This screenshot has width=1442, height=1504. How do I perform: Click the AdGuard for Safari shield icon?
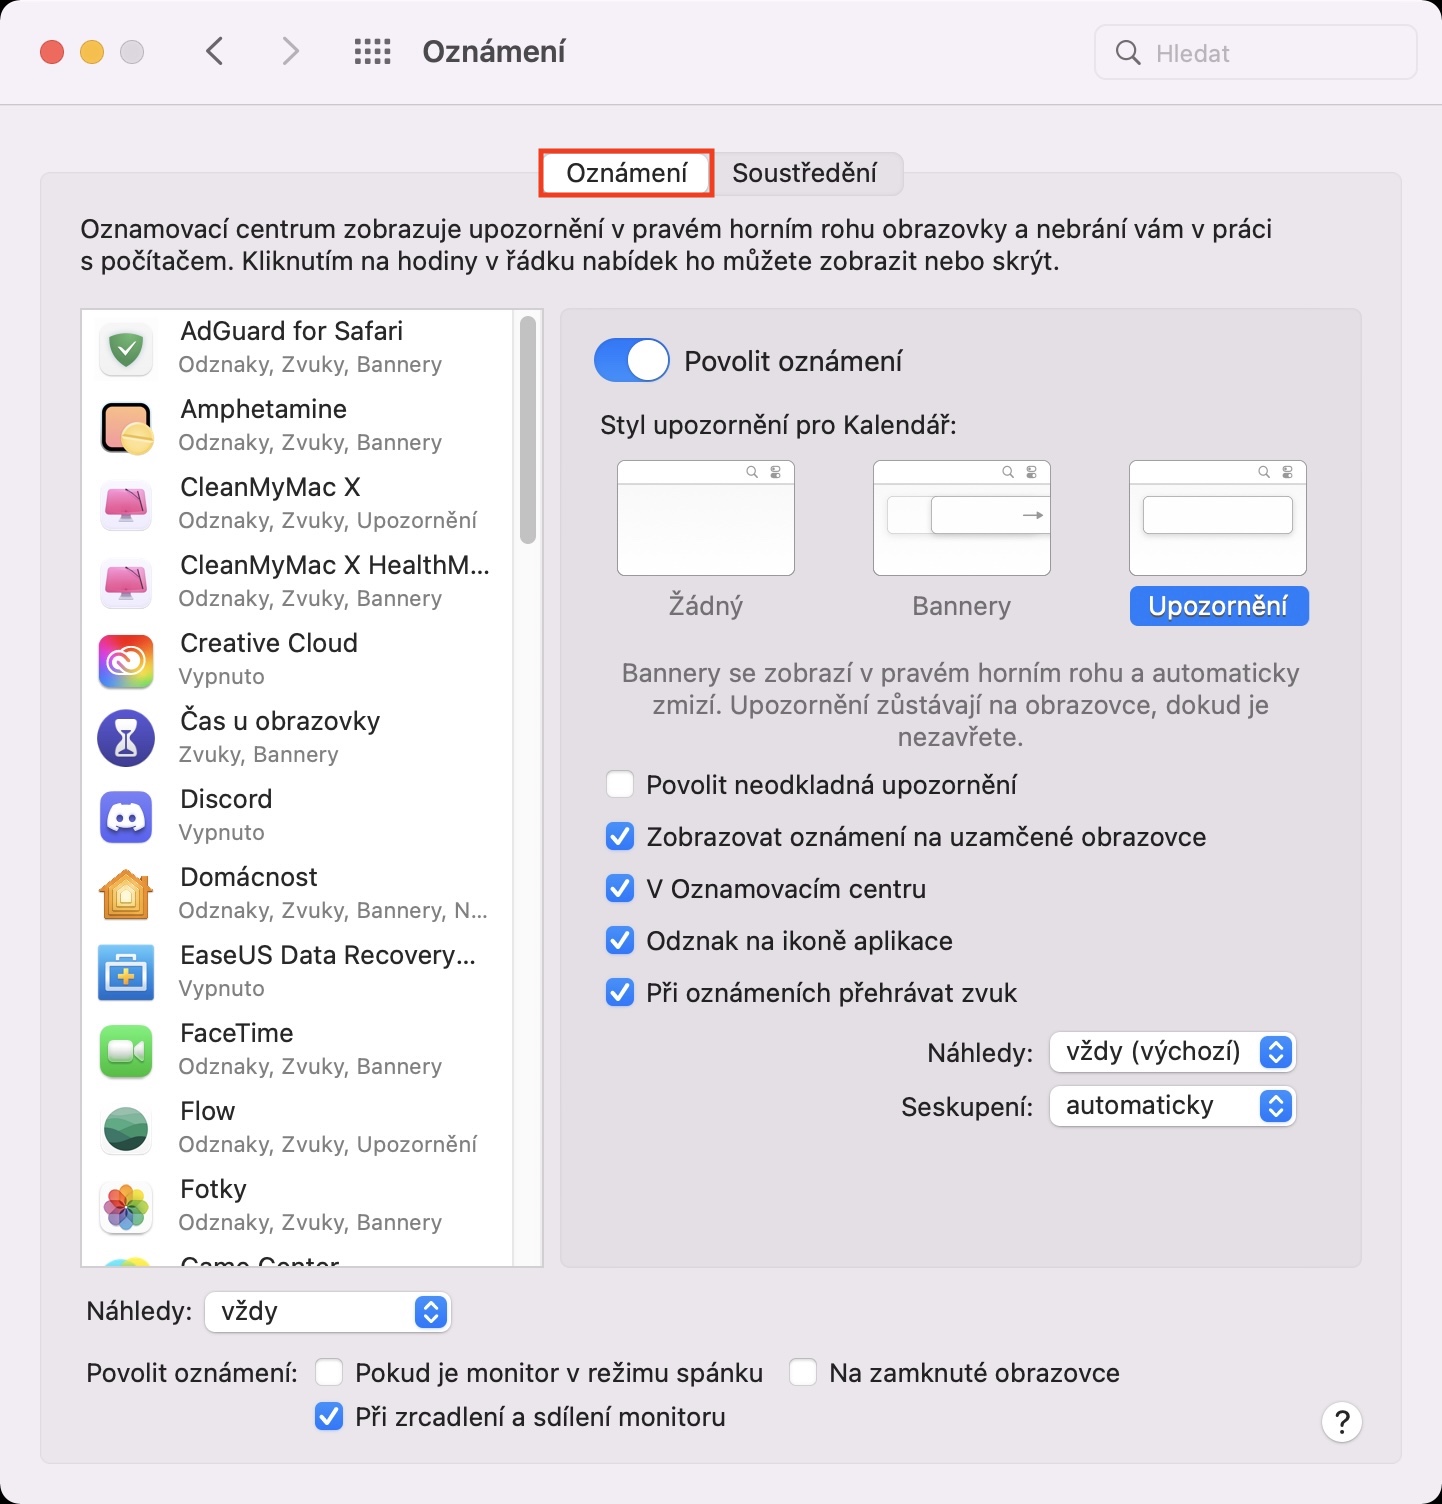(126, 348)
